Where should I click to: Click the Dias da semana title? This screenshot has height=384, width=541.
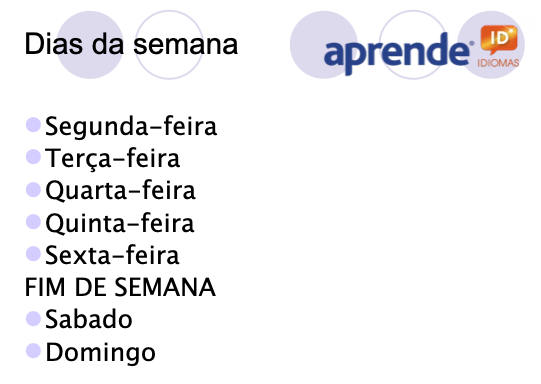pyautogui.click(x=131, y=45)
